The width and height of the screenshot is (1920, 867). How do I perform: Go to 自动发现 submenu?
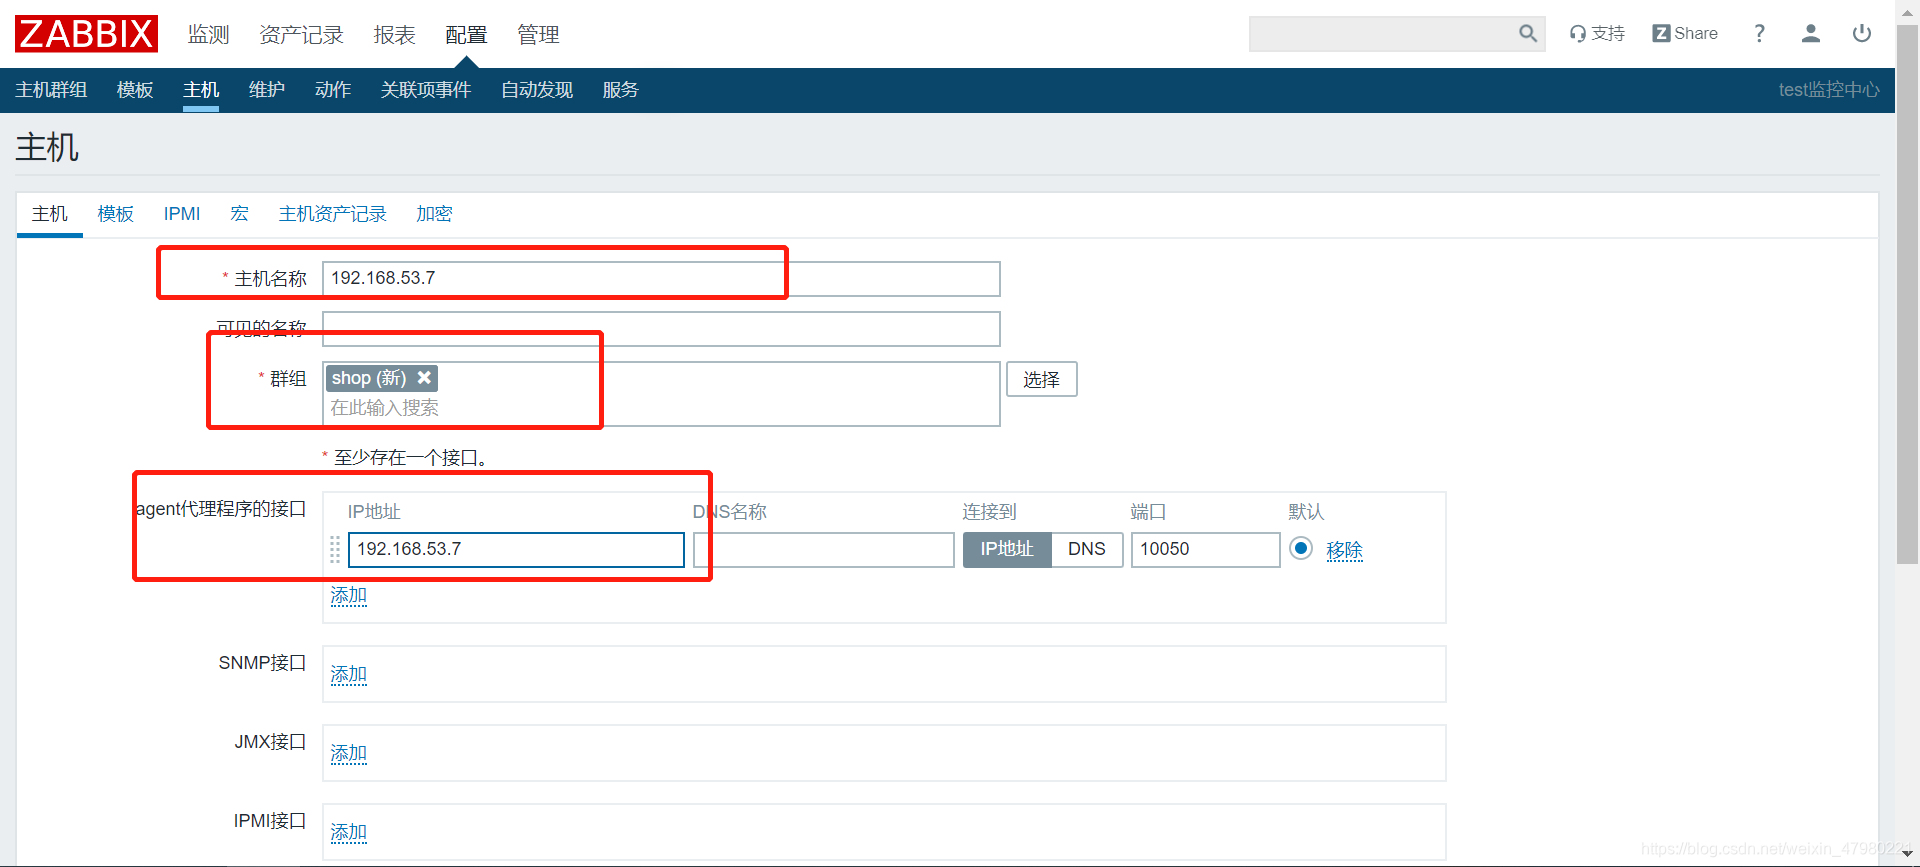point(537,90)
